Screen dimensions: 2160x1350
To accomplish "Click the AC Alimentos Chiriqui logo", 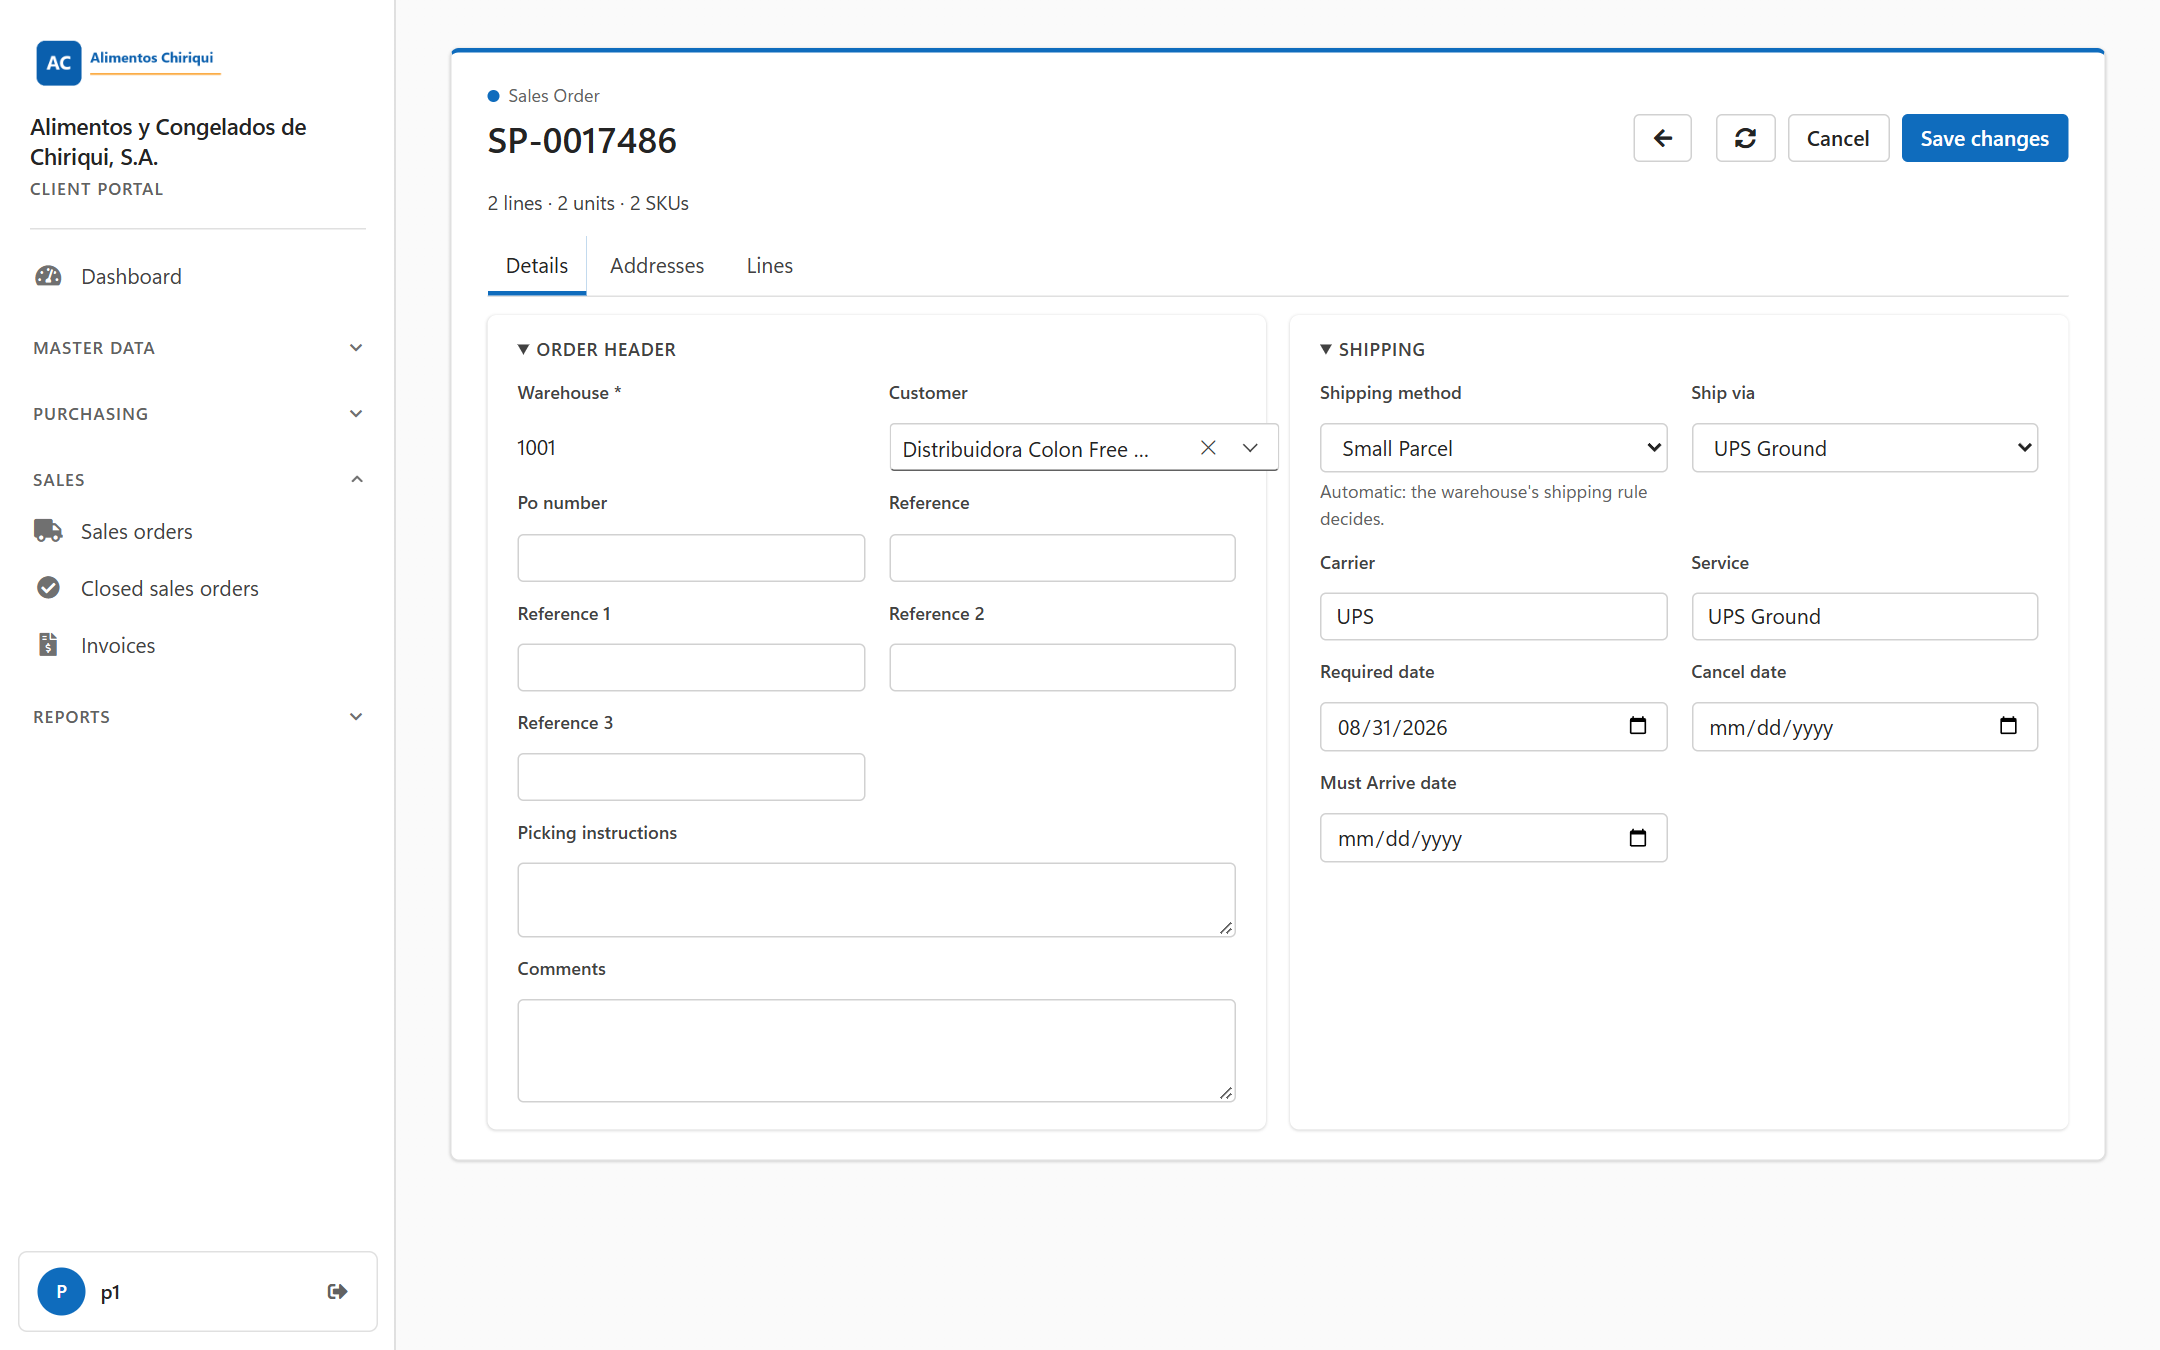I will (x=127, y=62).
